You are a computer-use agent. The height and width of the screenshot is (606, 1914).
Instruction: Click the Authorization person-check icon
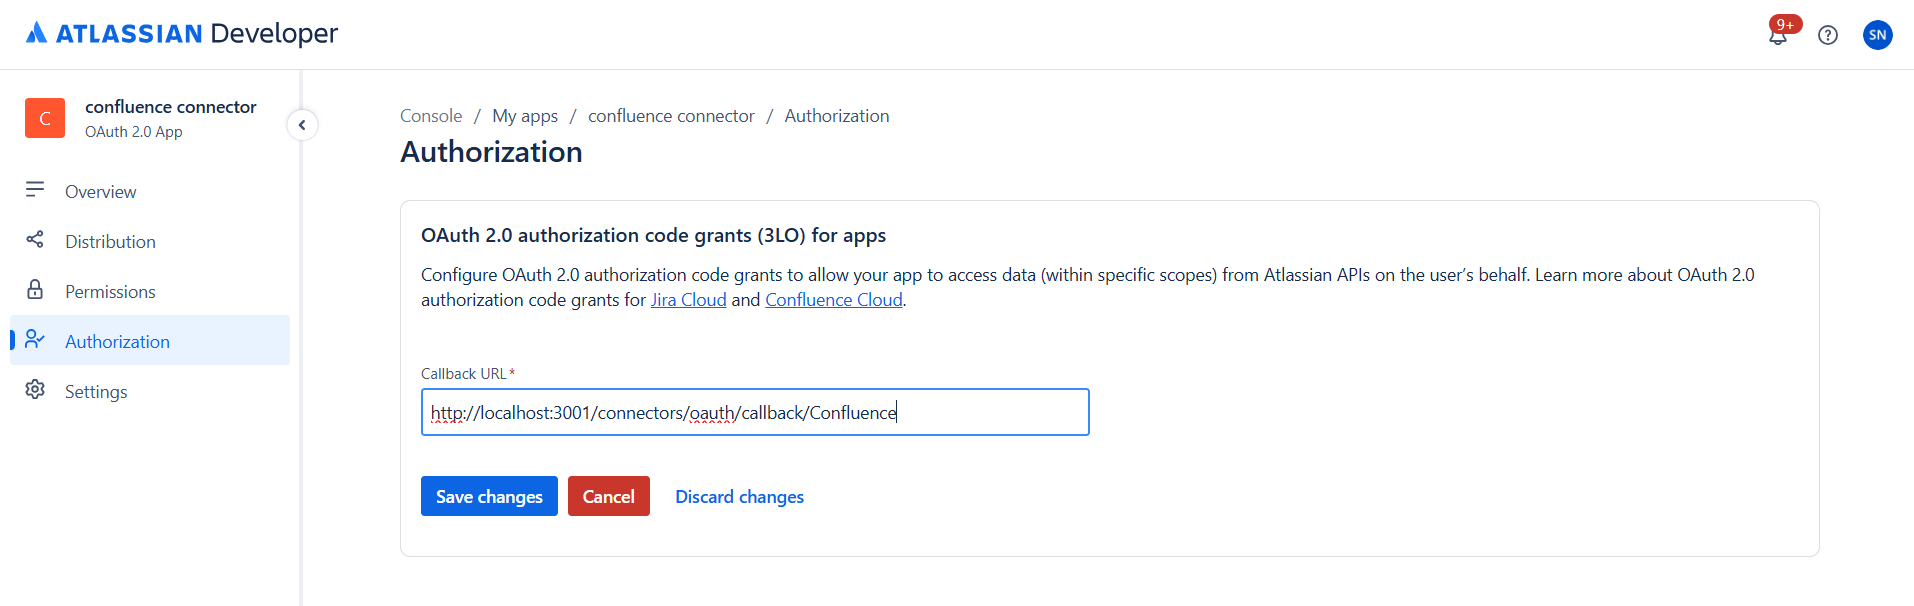coord(35,339)
